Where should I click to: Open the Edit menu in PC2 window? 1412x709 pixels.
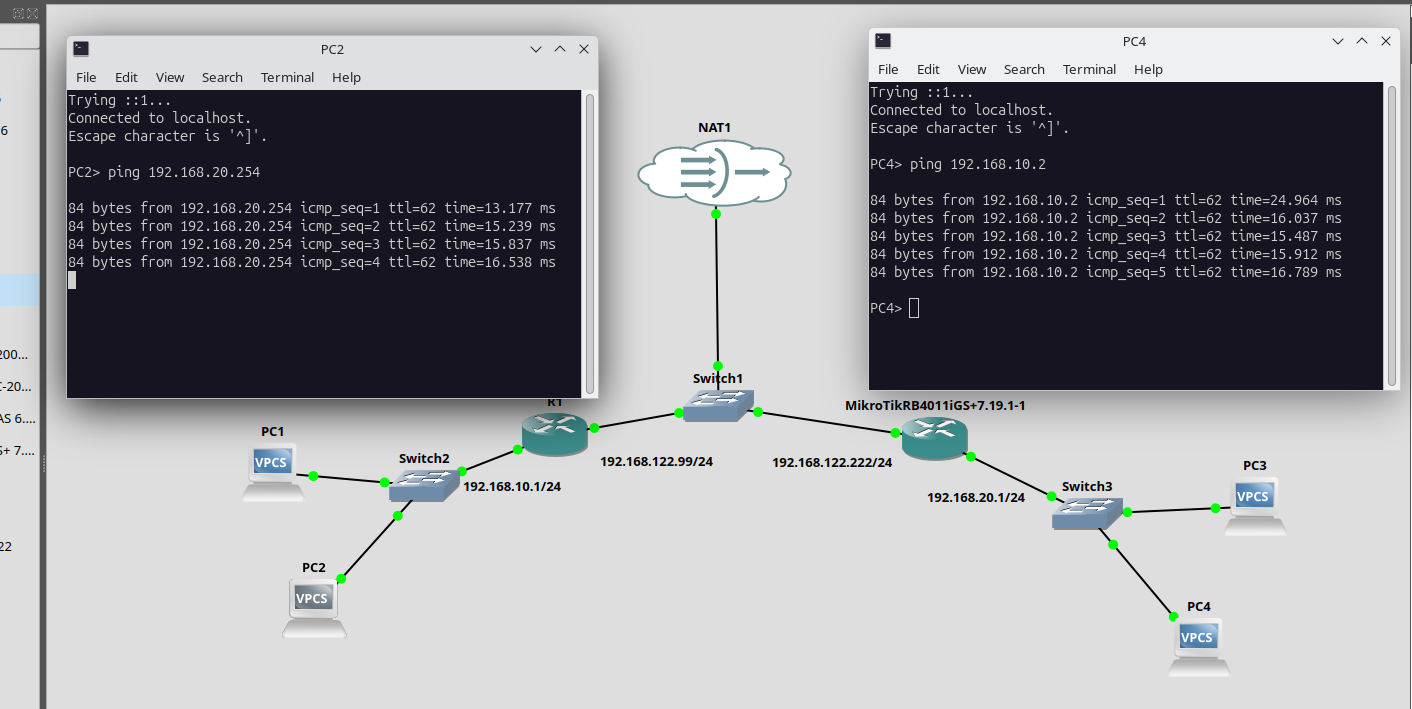pyautogui.click(x=126, y=77)
